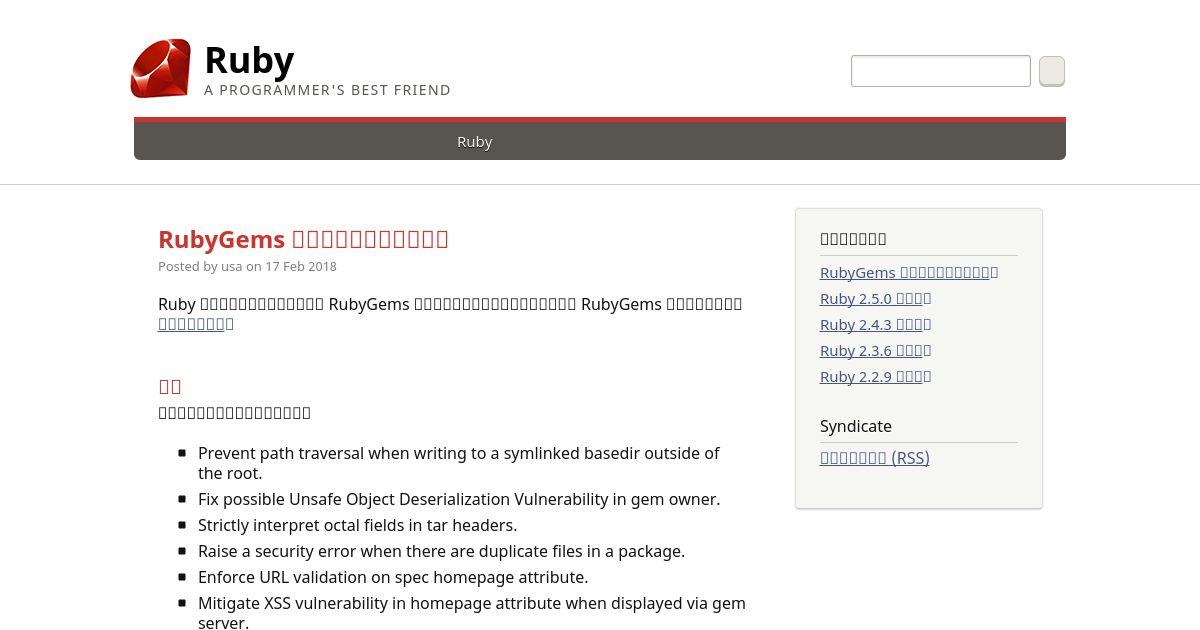Open the Ruby 2.5.0 news link
Viewport: 1200px width, 630px height.
coord(875,298)
